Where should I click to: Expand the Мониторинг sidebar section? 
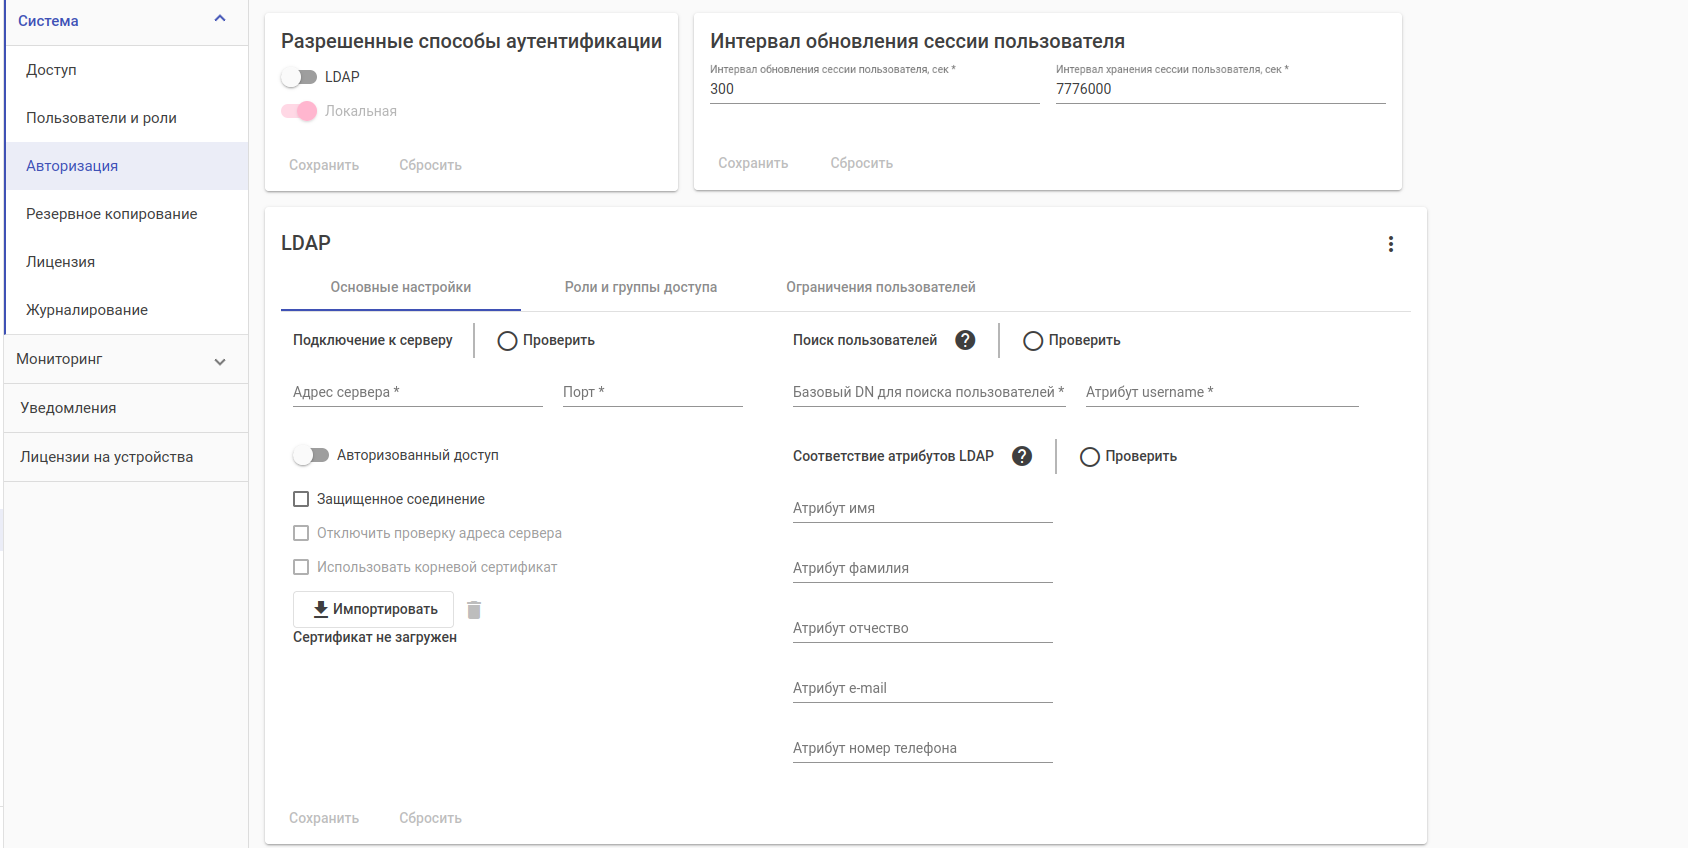tap(220, 361)
